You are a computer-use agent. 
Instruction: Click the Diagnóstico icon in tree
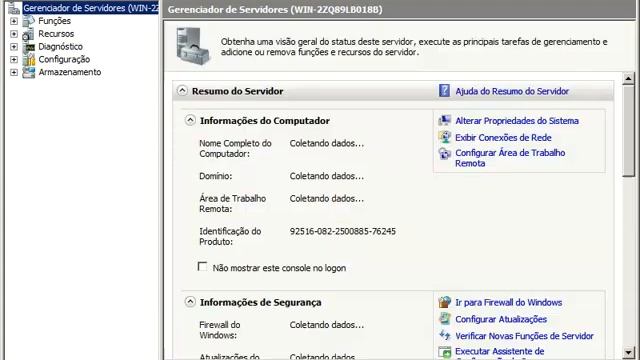coord(29,47)
